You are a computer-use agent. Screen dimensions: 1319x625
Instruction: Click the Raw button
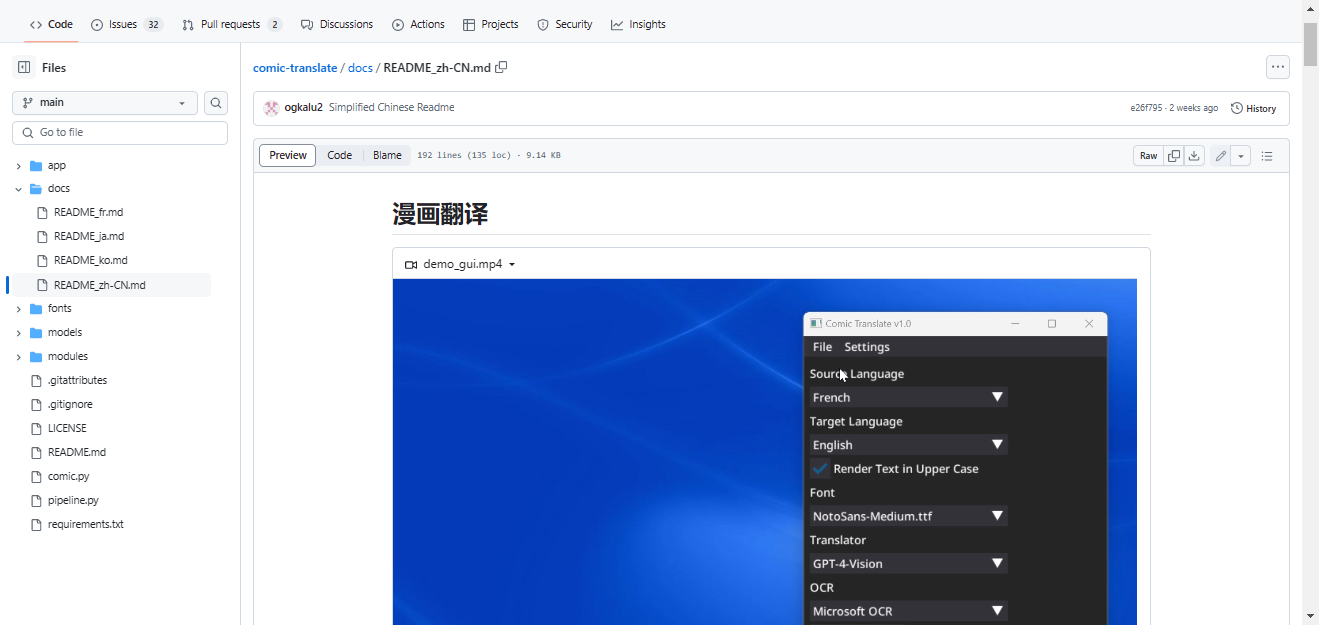pyautogui.click(x=1148, y=156)
